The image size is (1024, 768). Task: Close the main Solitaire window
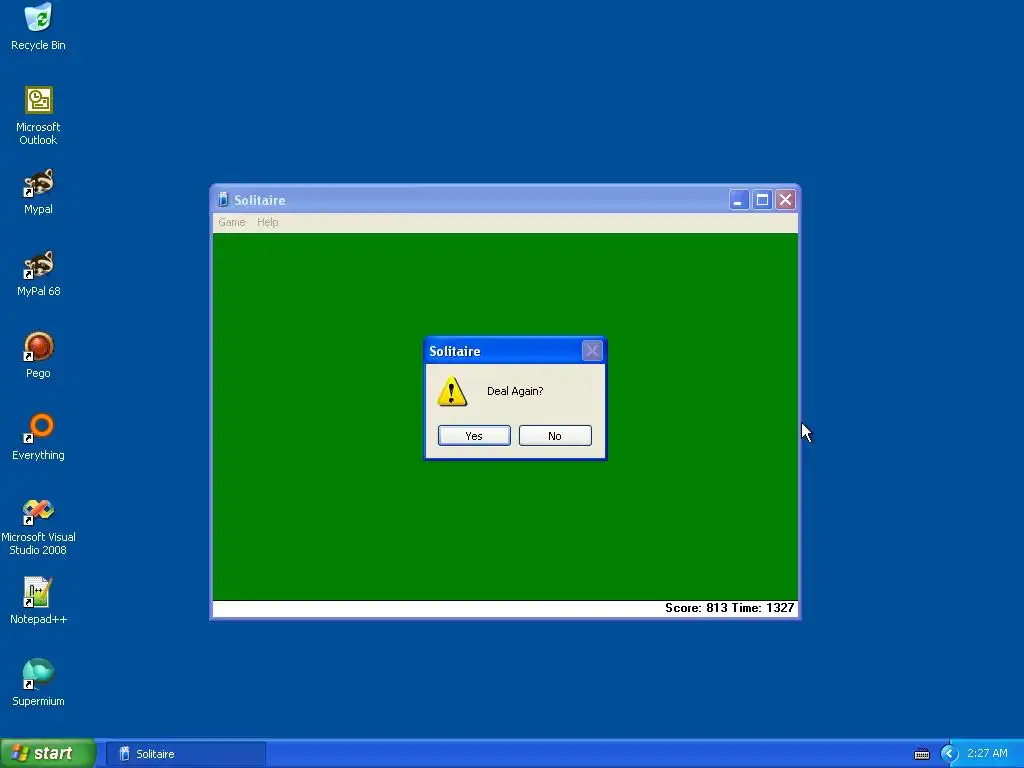click(786, 200)
